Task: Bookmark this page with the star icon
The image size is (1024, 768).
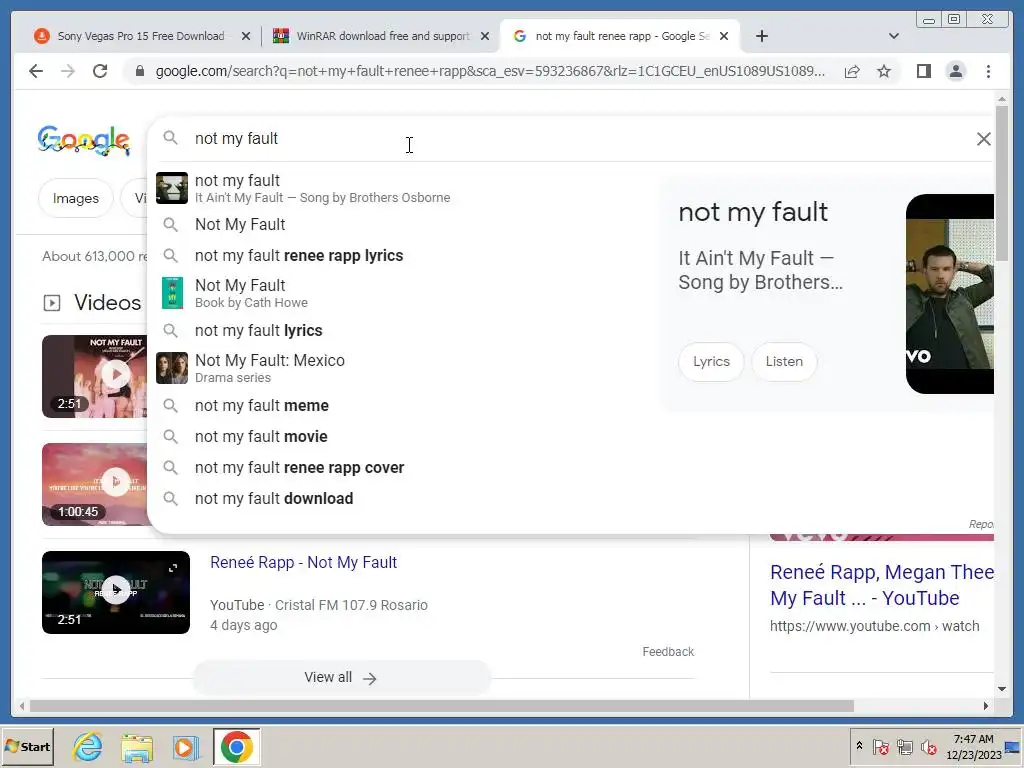Action: [884, 71]
